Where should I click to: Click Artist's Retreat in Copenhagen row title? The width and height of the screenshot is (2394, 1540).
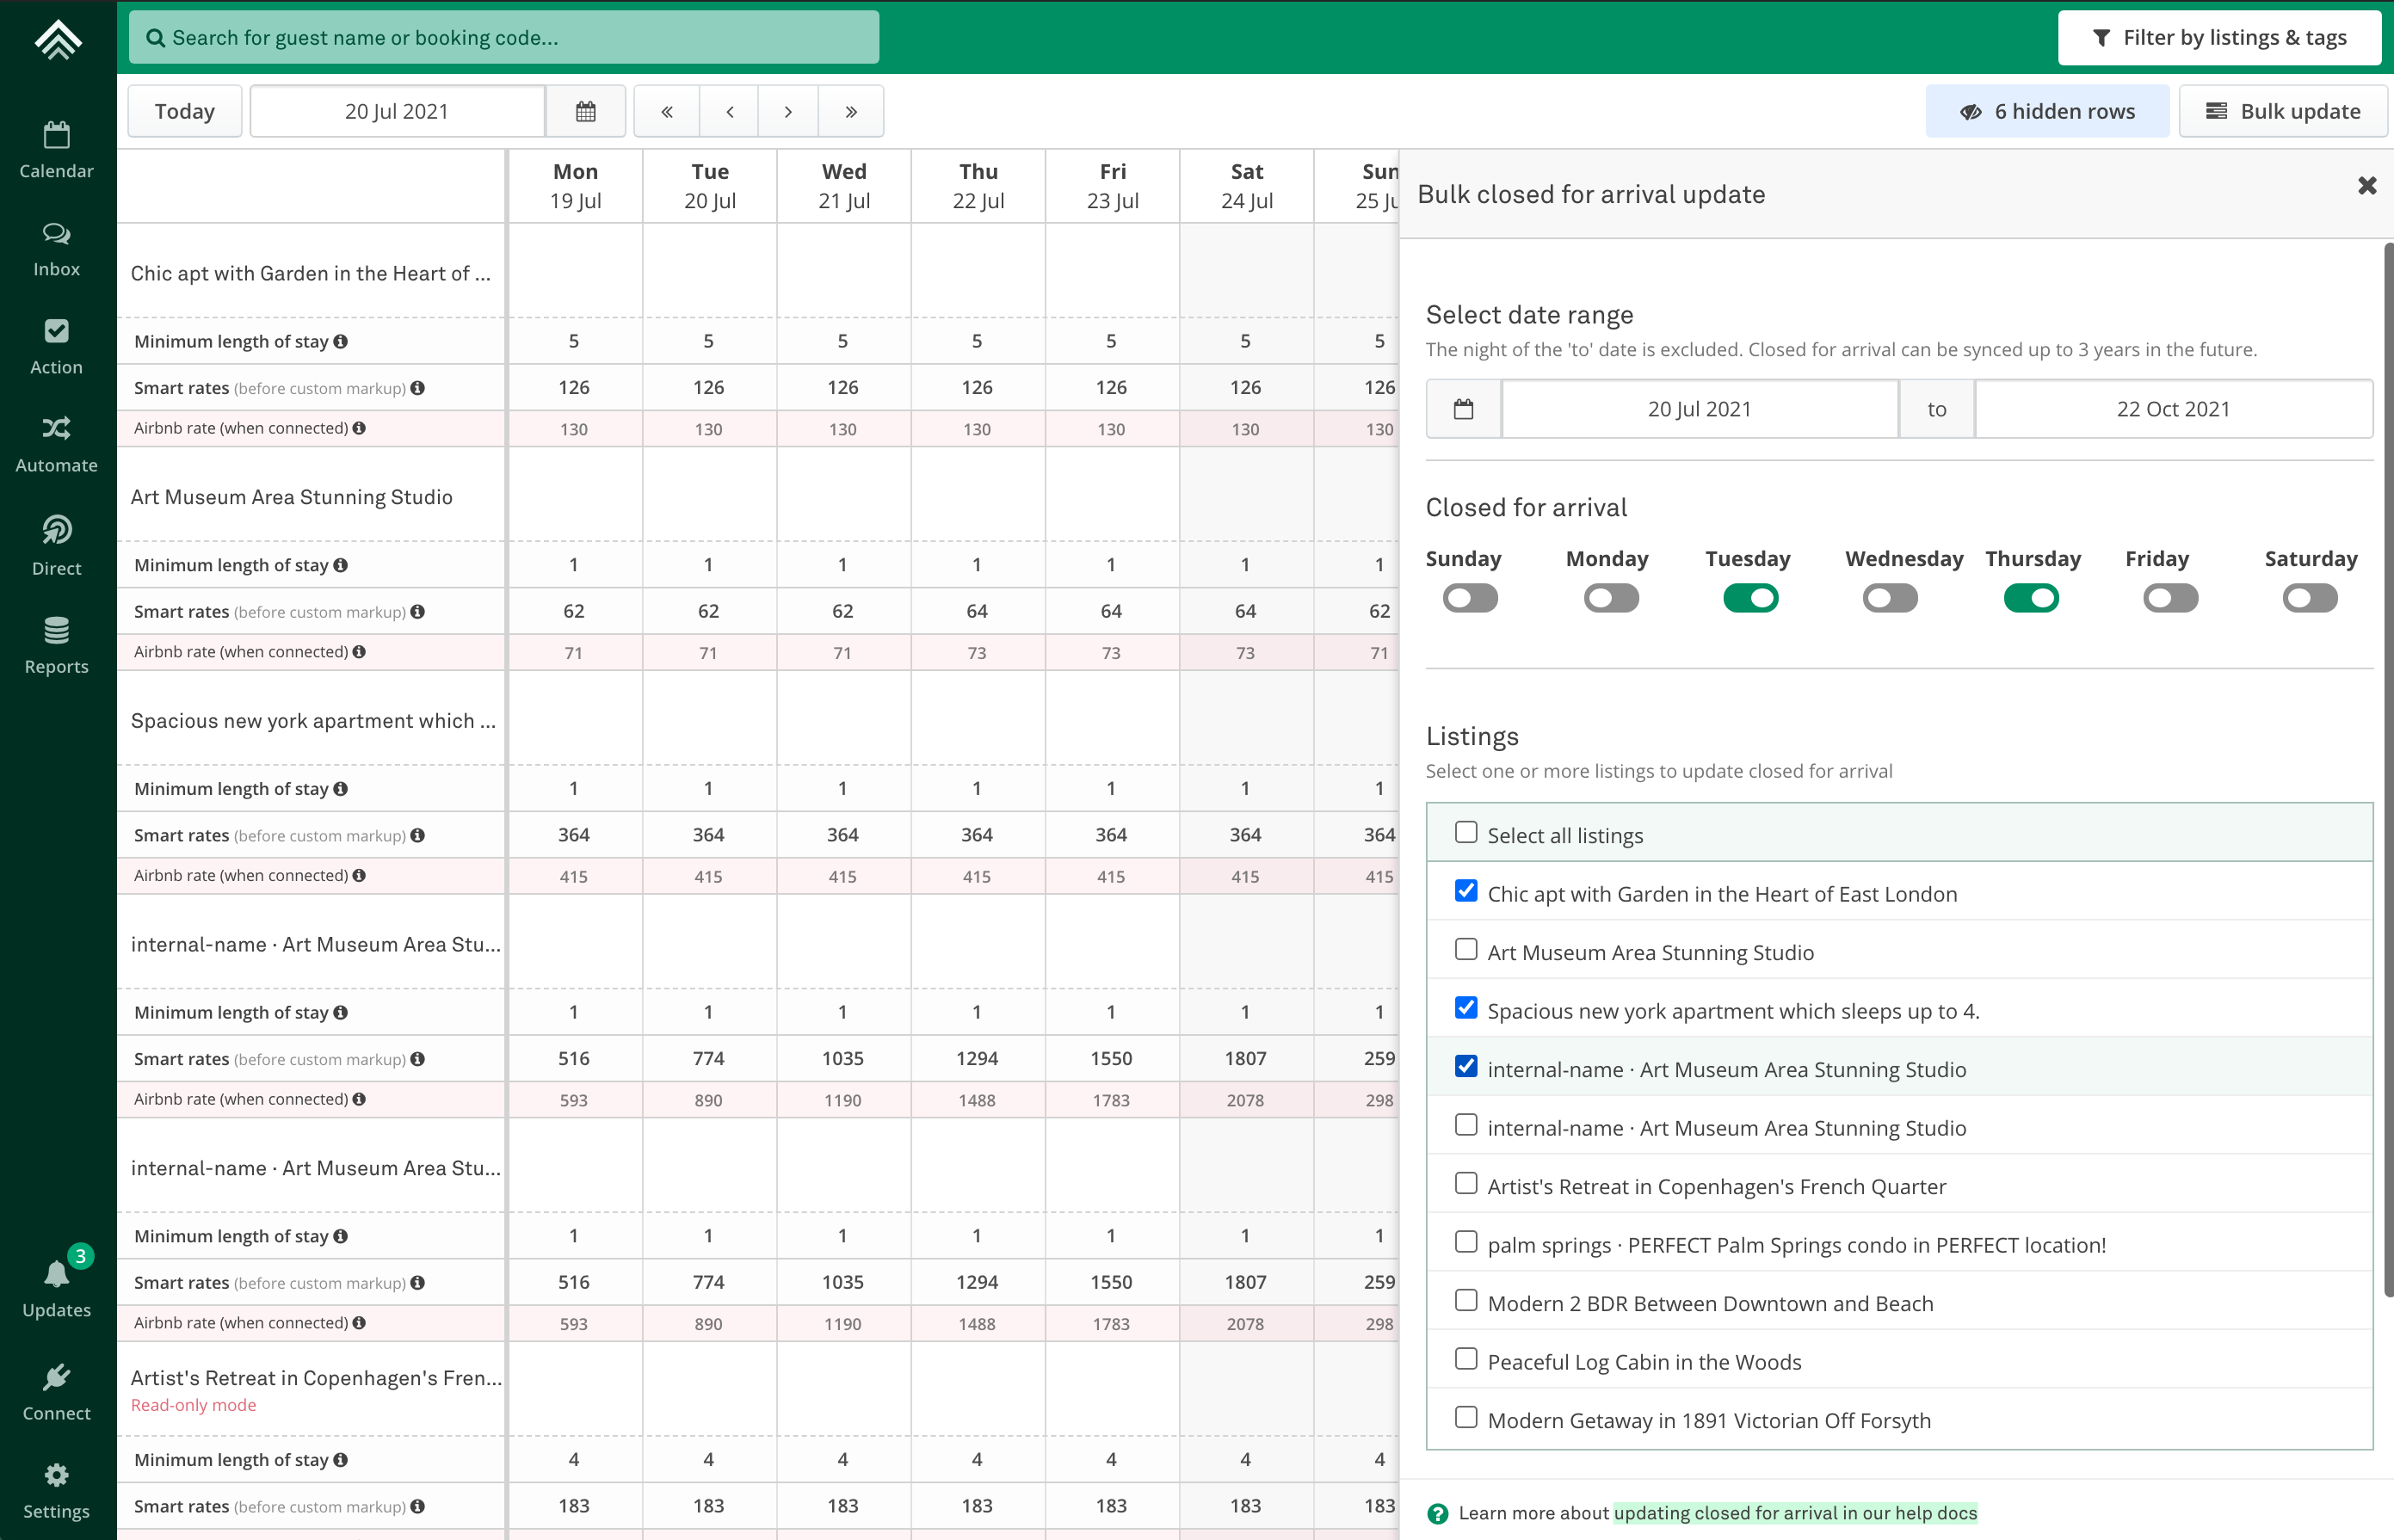point(316,1378)
